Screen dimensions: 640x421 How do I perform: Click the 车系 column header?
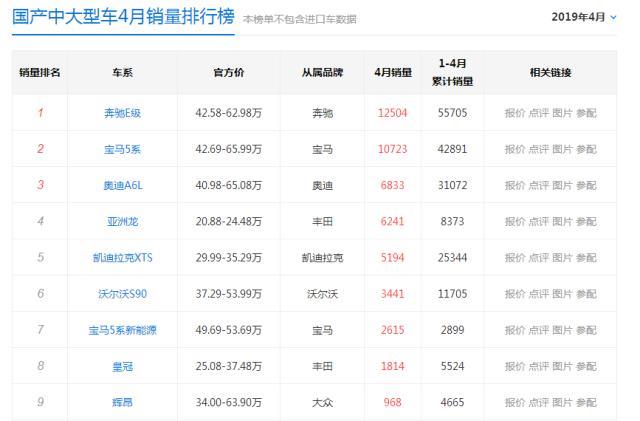122,73
